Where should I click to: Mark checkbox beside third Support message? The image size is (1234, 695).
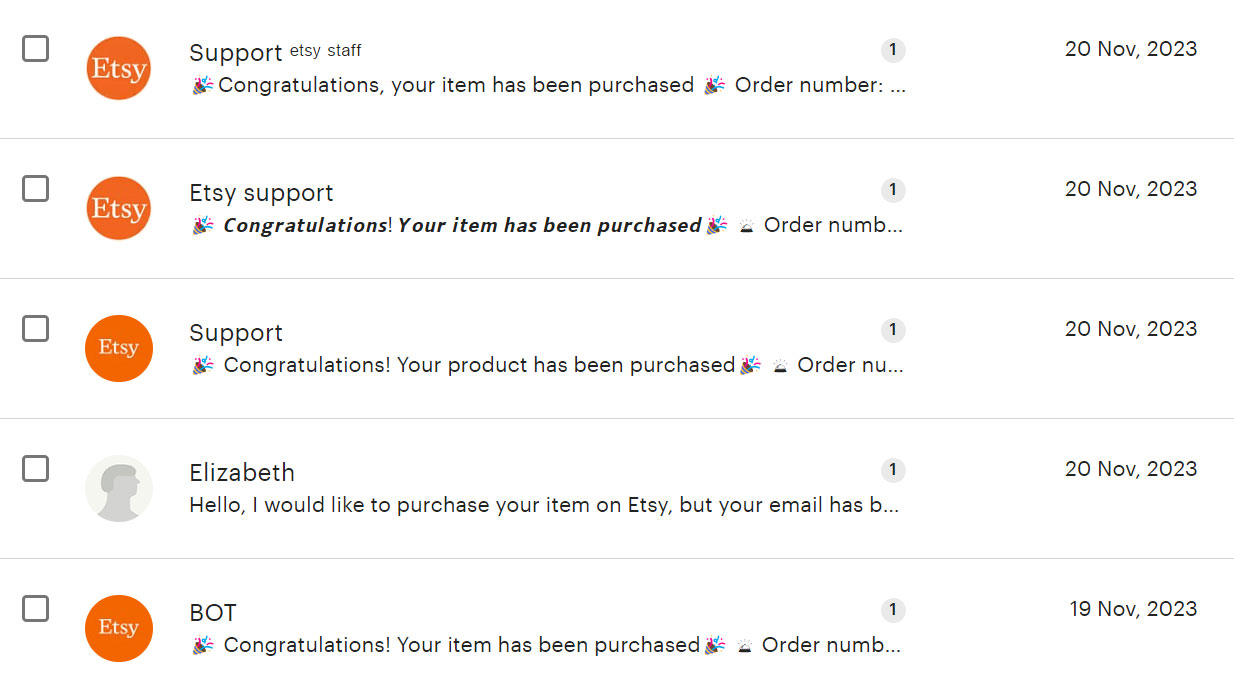click(35, 328)
